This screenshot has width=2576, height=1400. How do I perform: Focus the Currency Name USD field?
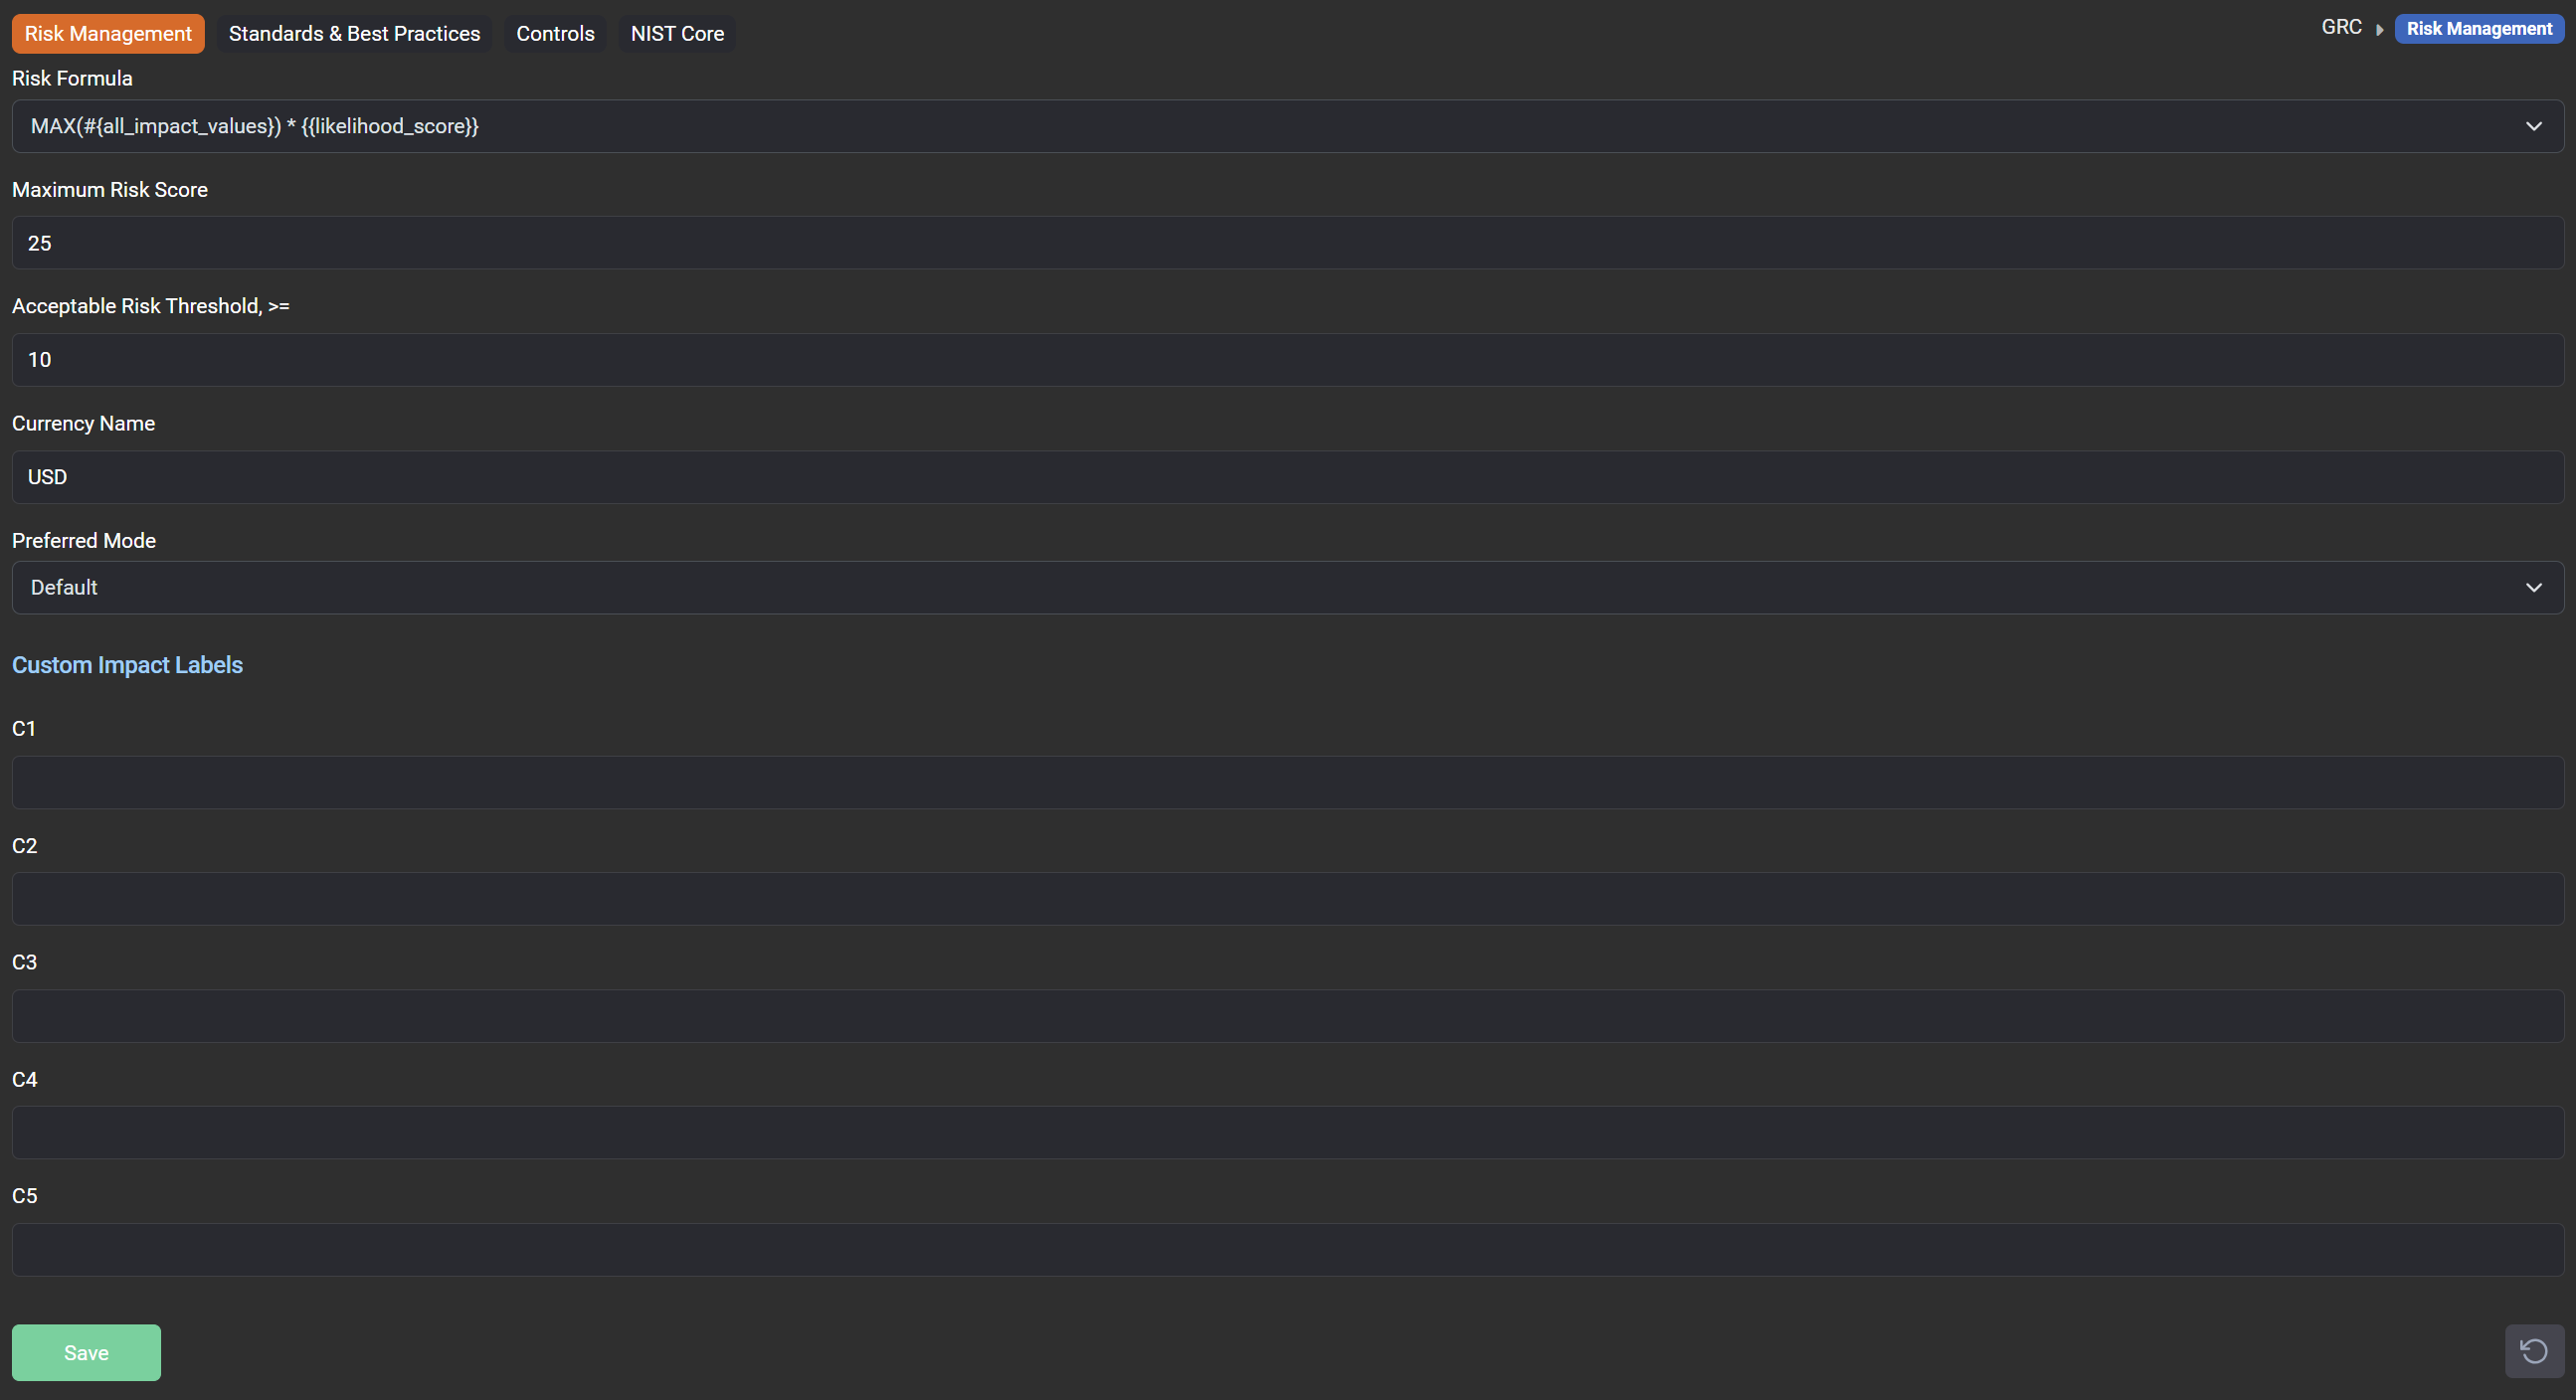point(1287,477)
